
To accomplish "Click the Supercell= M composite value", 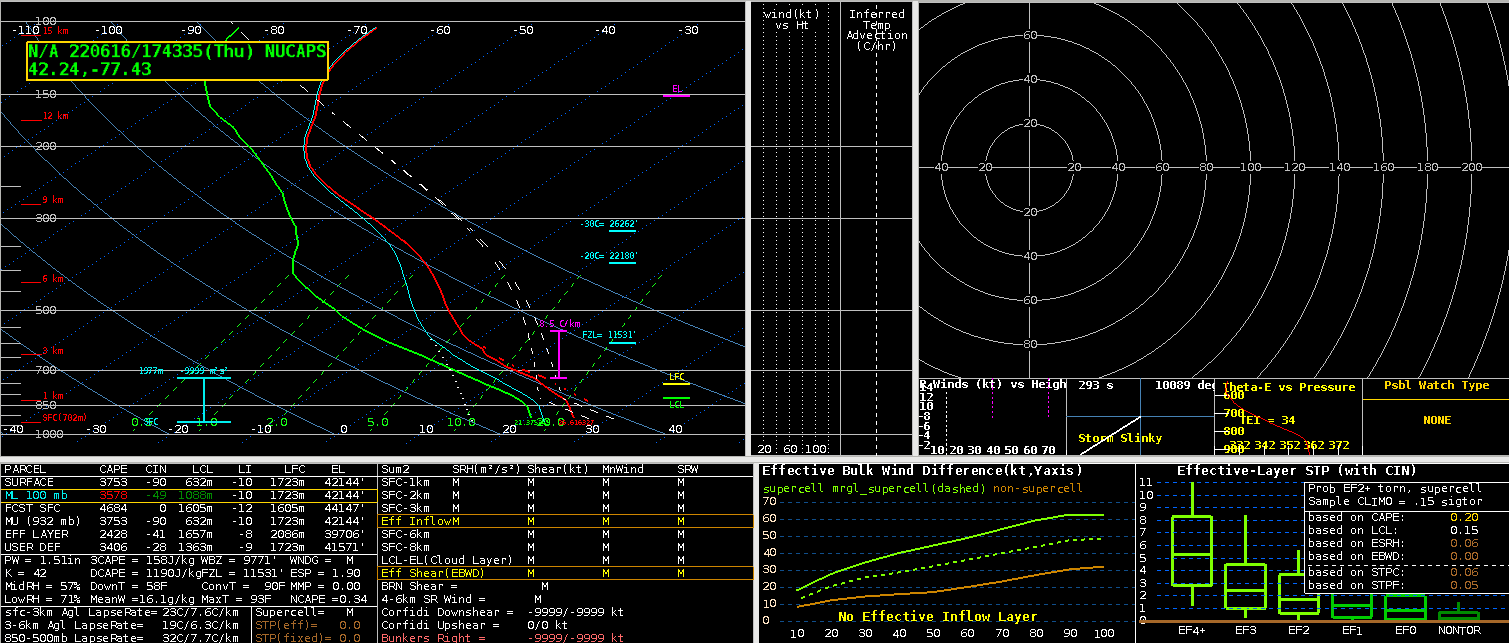I will (x=306, y=612).
